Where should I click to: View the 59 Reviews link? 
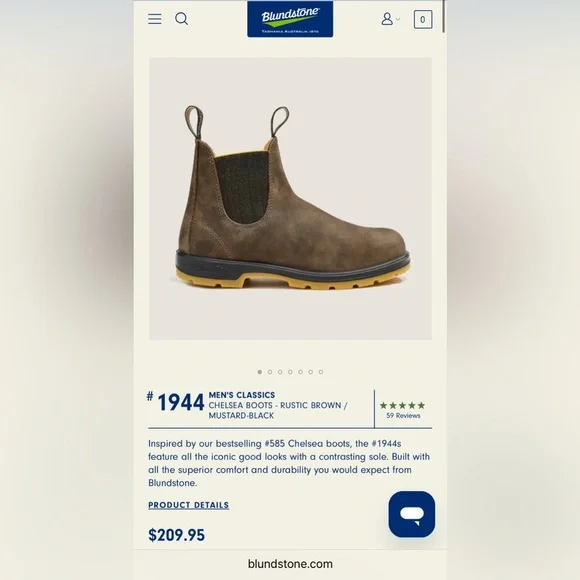(x=403, y=416)
